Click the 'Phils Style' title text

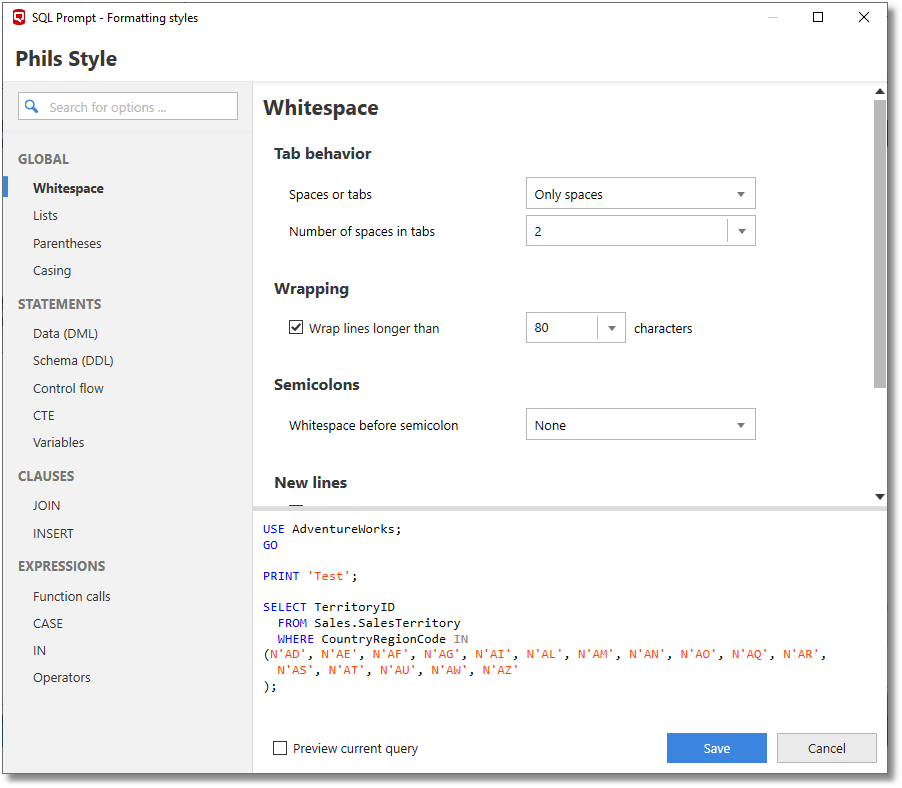coord(66,59)
